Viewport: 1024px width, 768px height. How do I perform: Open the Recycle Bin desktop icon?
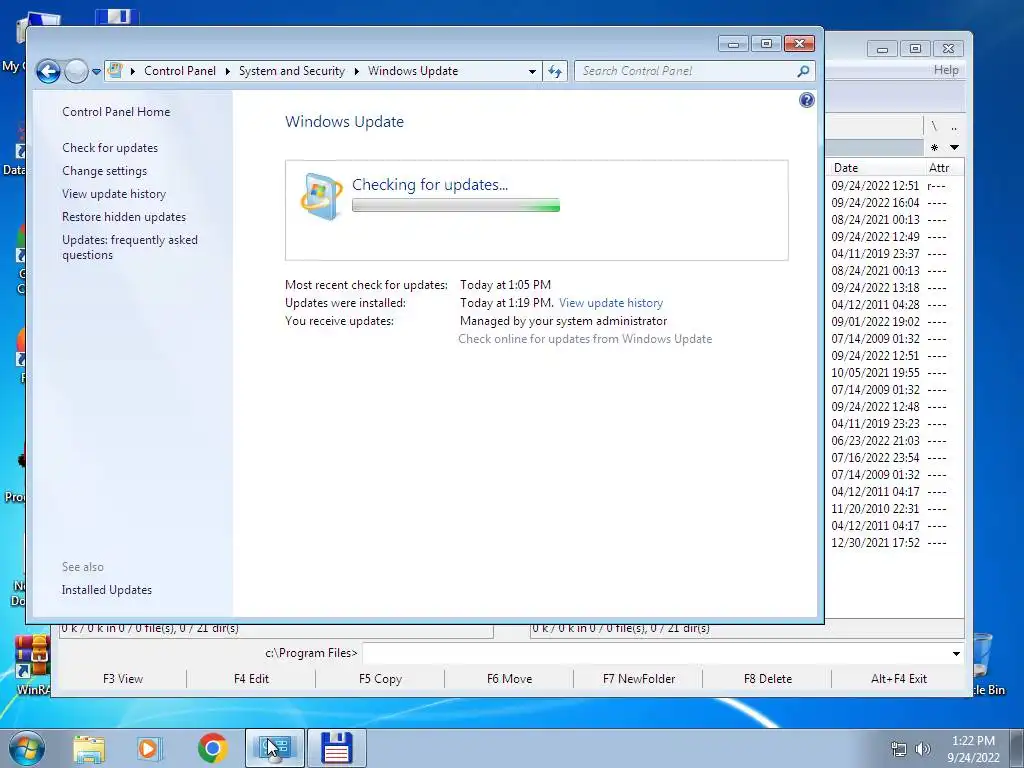(x=986, y=665)
